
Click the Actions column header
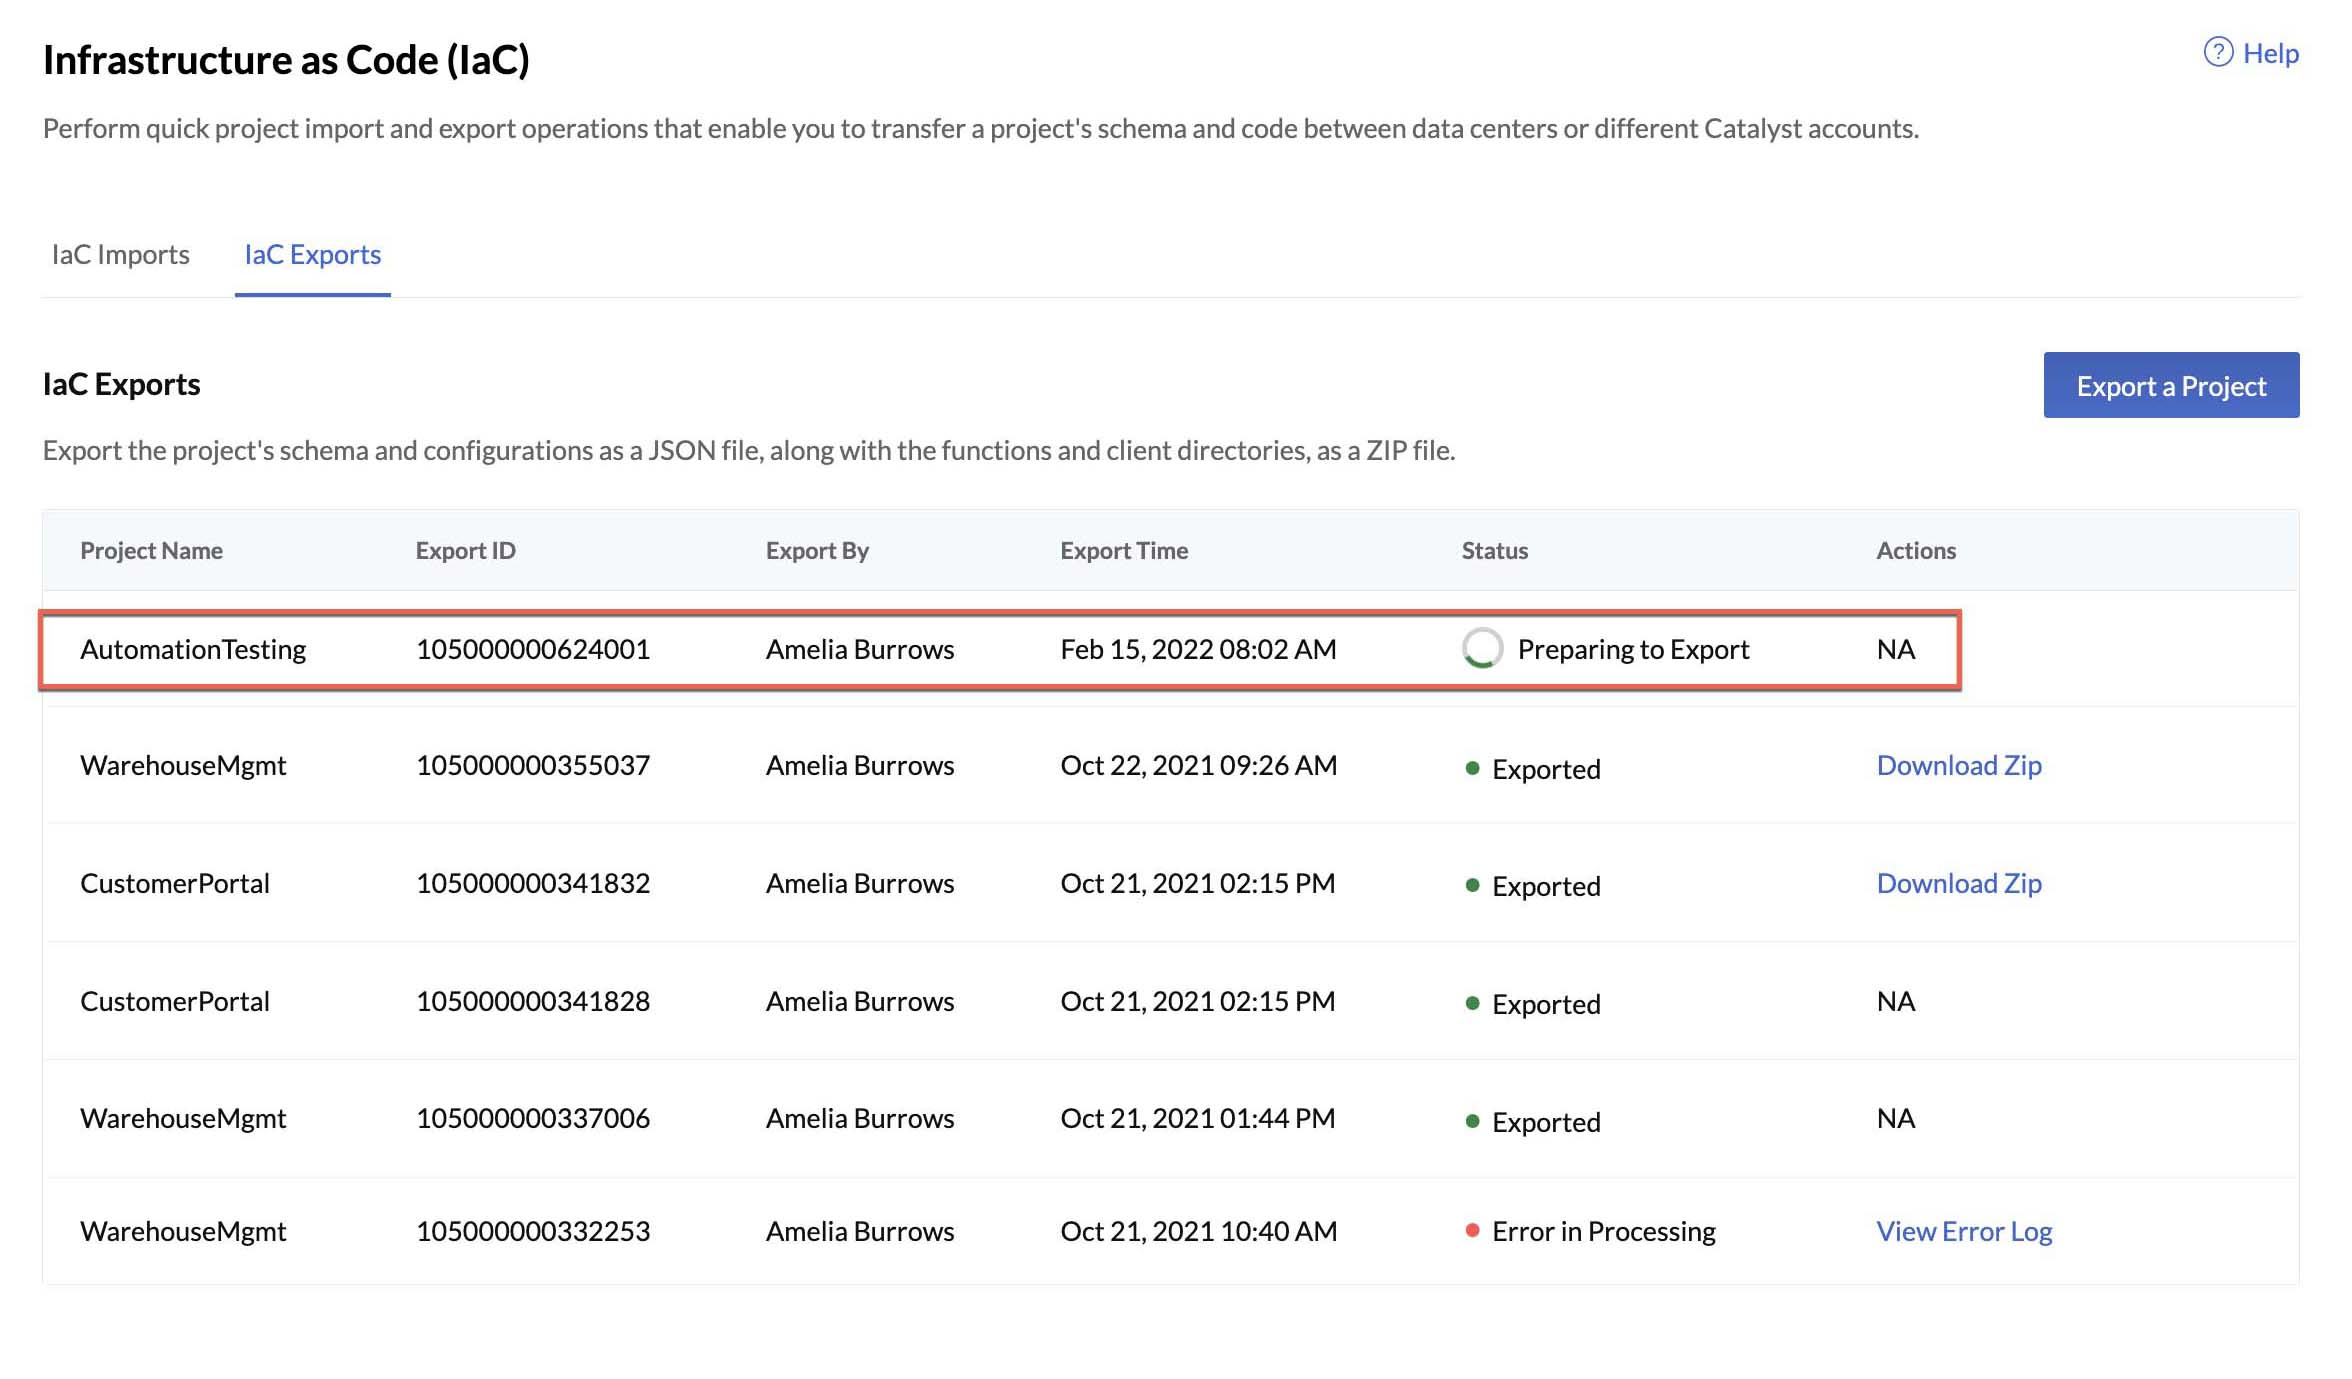pos(1916,550)
